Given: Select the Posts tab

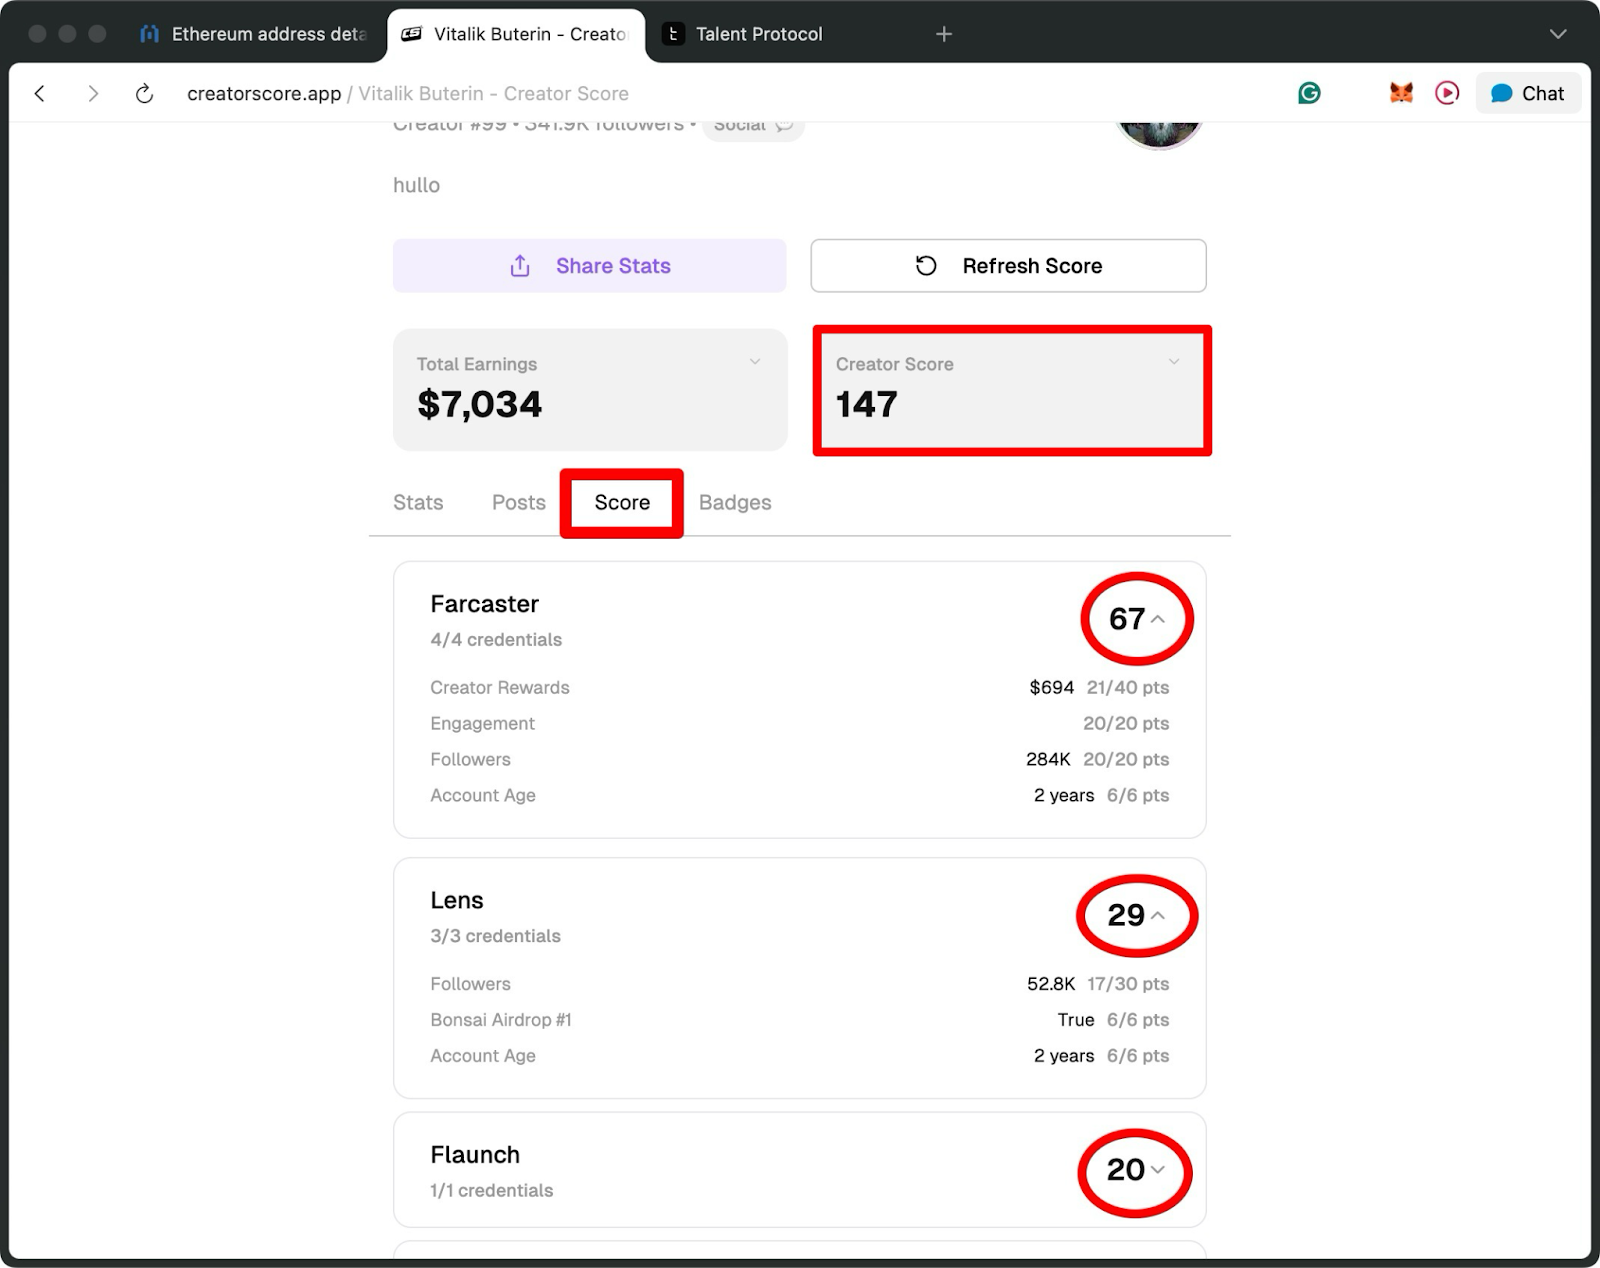Looking at the screenshot, I should (518, 502).
